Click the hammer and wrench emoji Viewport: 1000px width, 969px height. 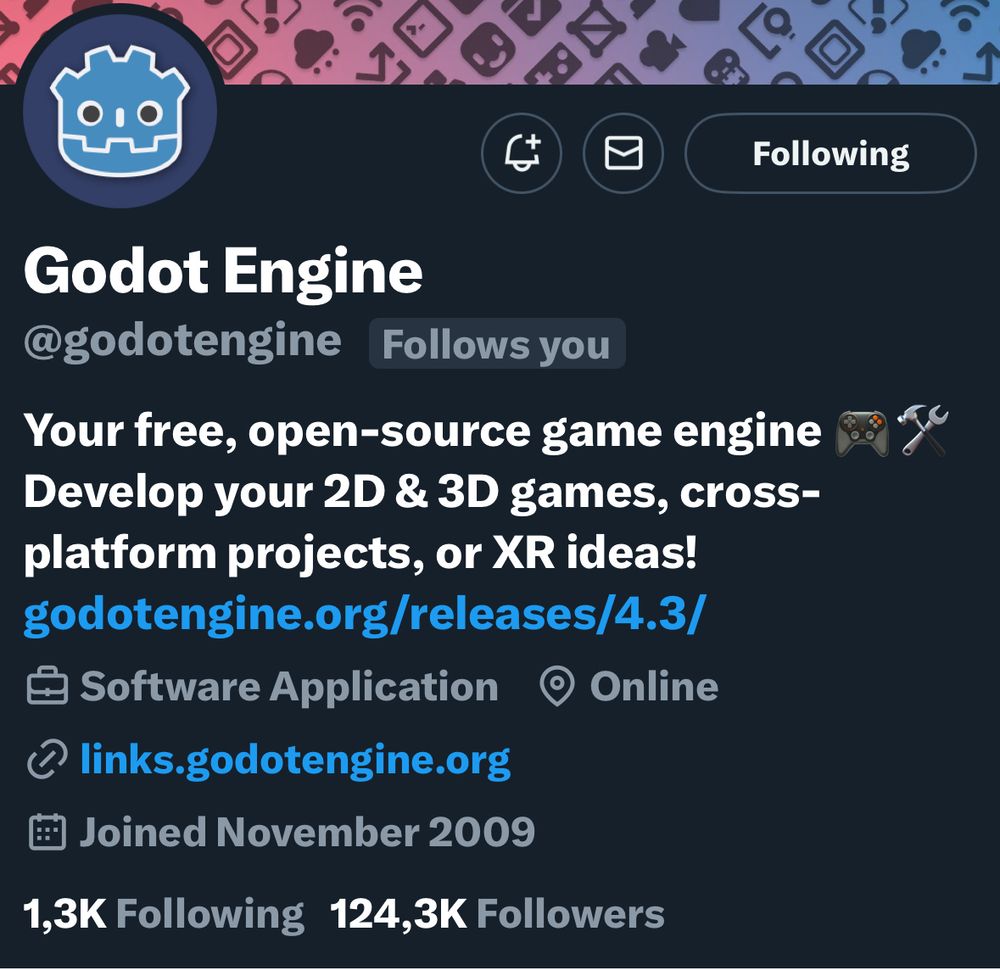click(923, 431)
